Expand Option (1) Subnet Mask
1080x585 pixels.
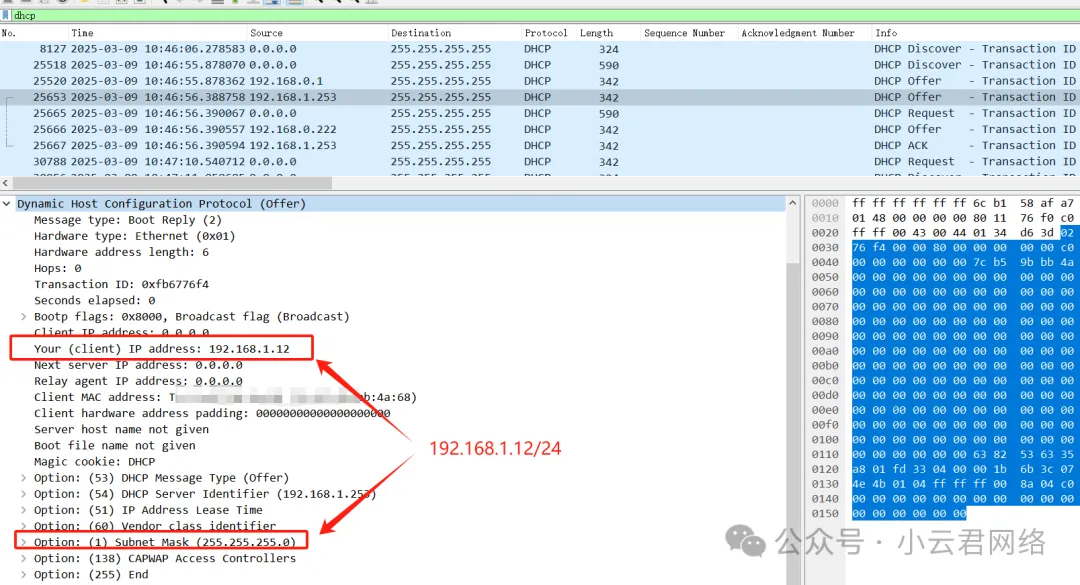point(24,542)
